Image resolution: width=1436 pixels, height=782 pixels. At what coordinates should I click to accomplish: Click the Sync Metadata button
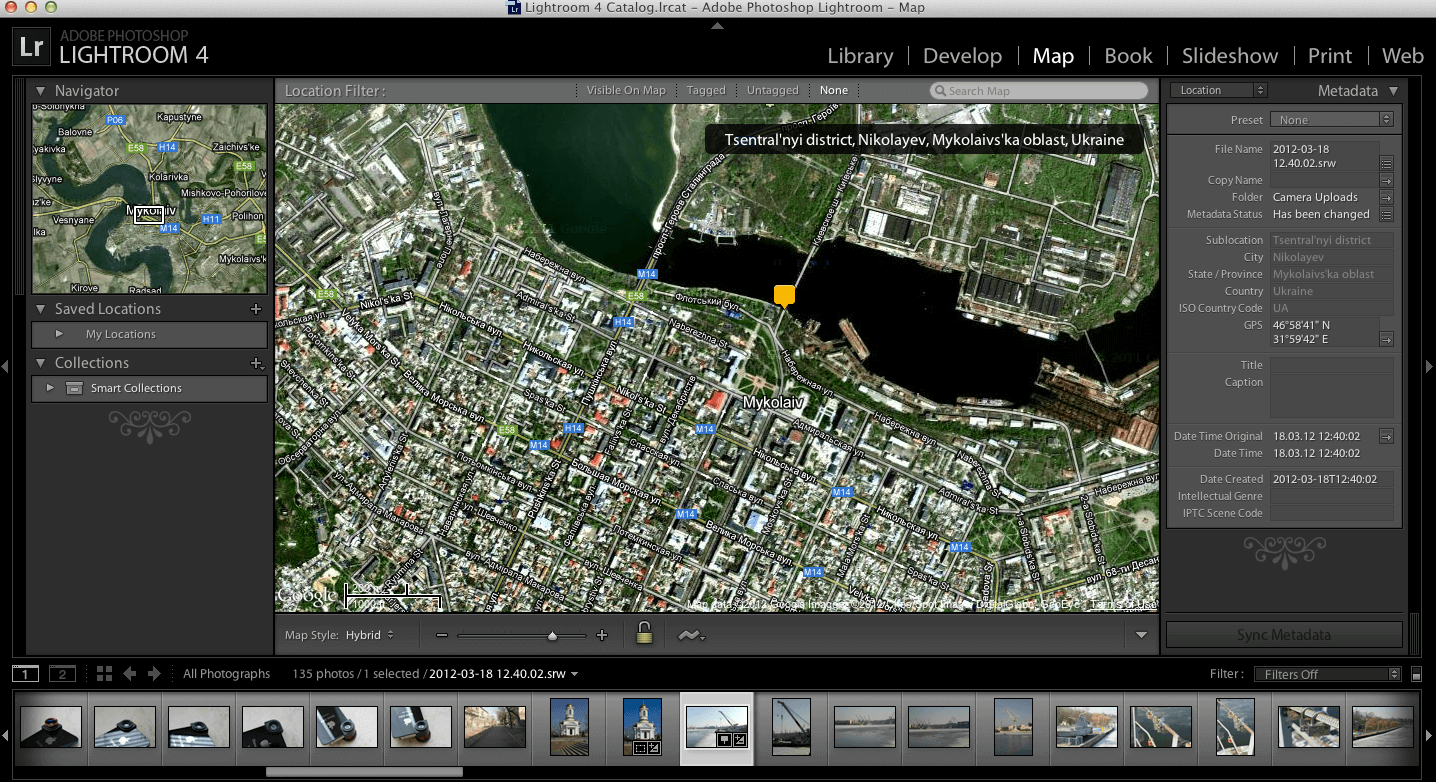tap(1284, 635)
